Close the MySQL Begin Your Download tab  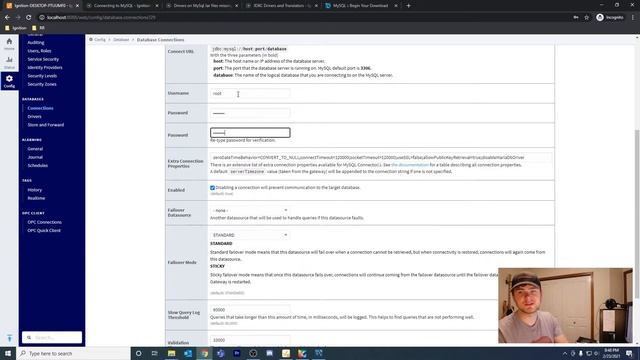(x=396, y=6)
